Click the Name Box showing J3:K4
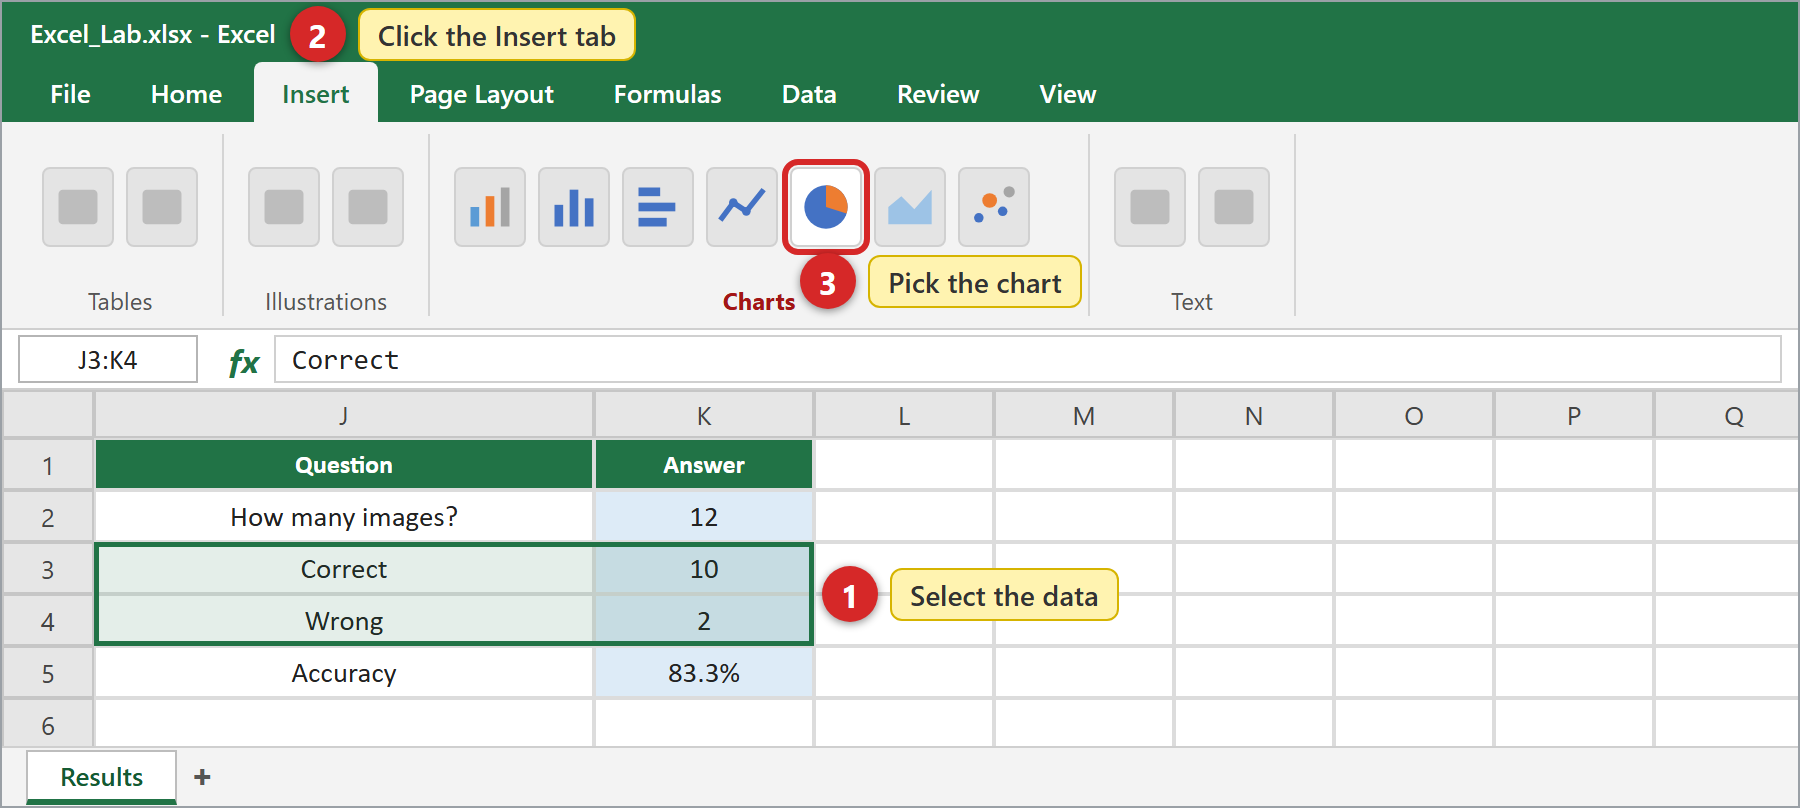This screenshot has width=1800, height=808. pos(108,359)
